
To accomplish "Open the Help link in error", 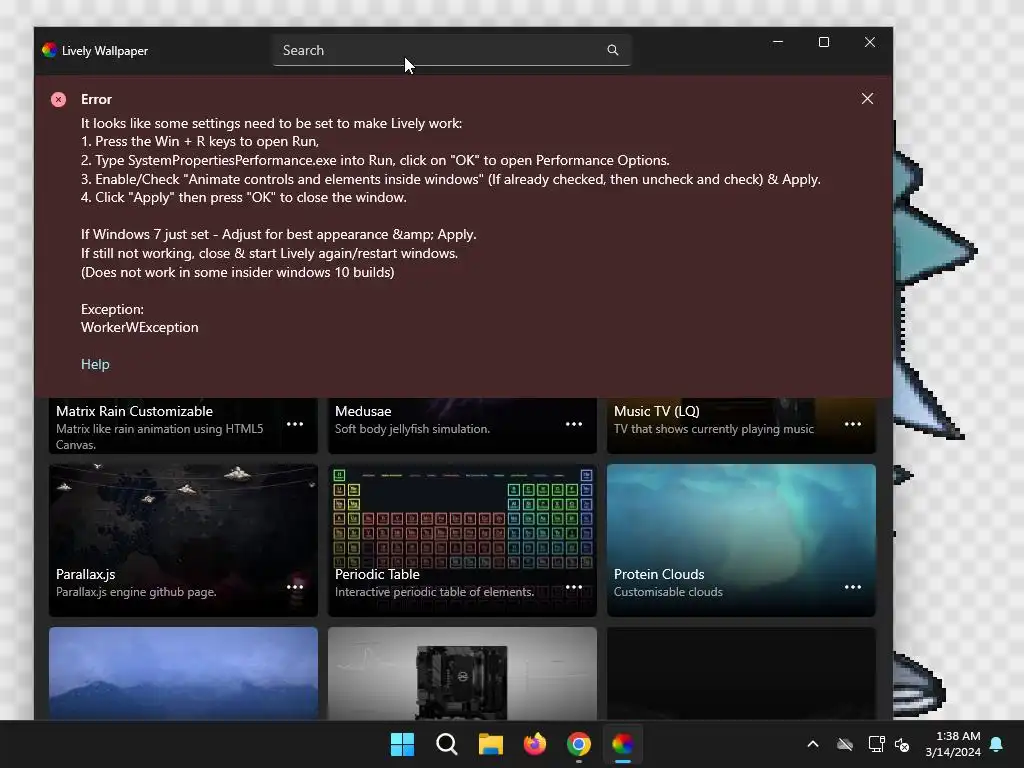I will (95, 364).
